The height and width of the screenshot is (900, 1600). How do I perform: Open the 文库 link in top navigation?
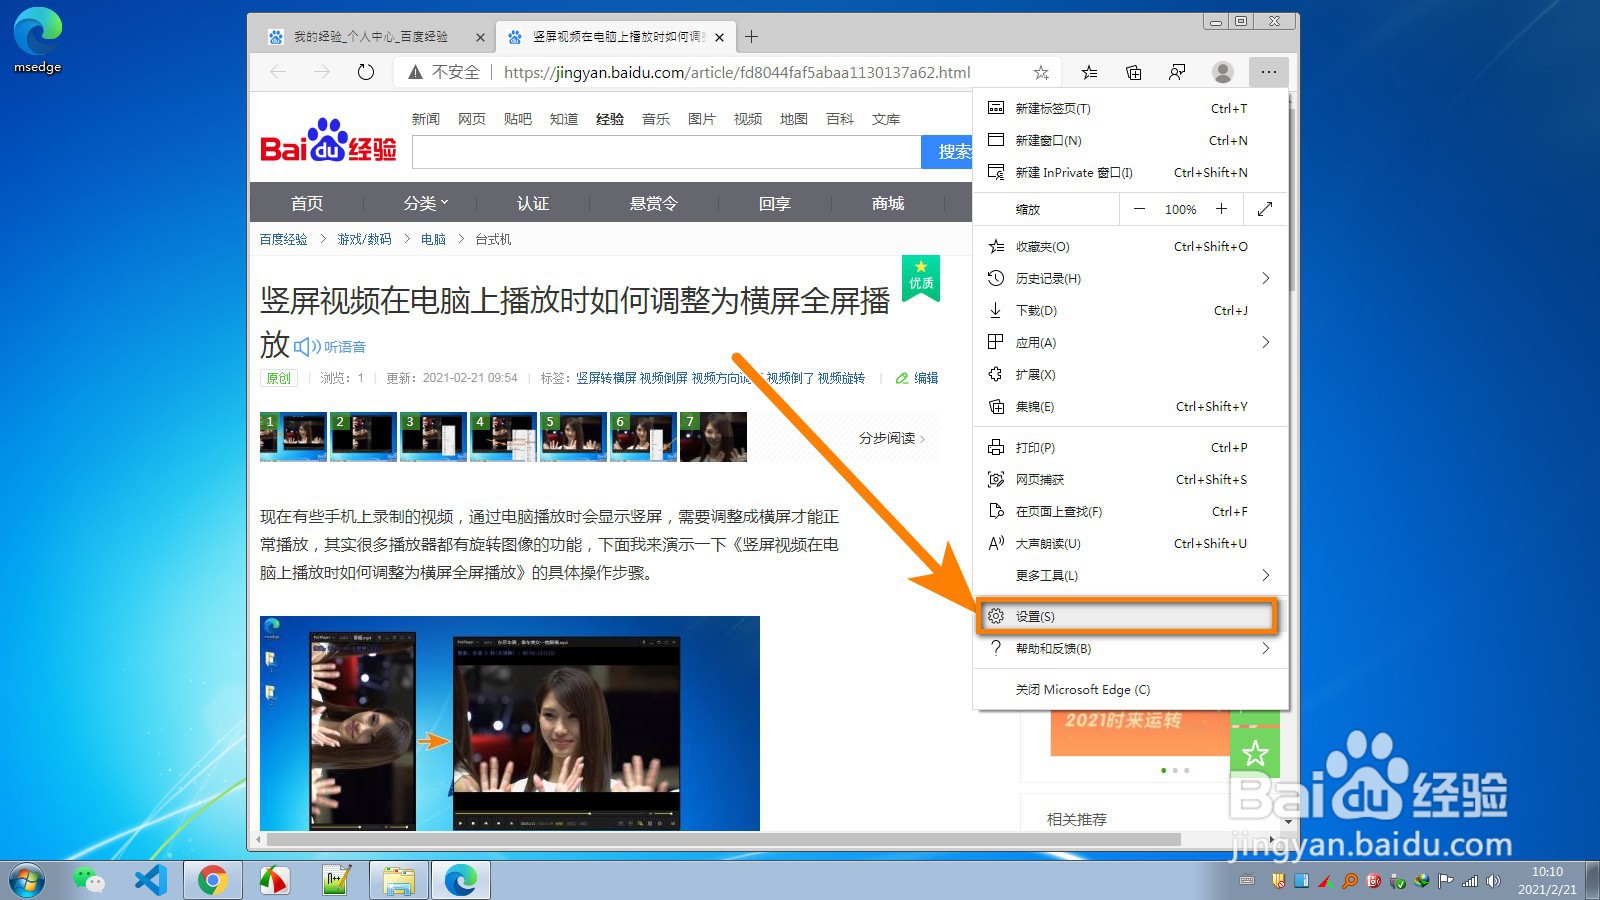pyautogui.click(x=886, y=119)
